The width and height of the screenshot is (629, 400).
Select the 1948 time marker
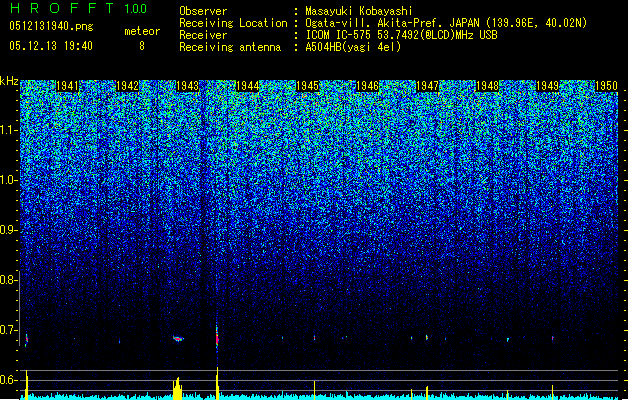487,86
